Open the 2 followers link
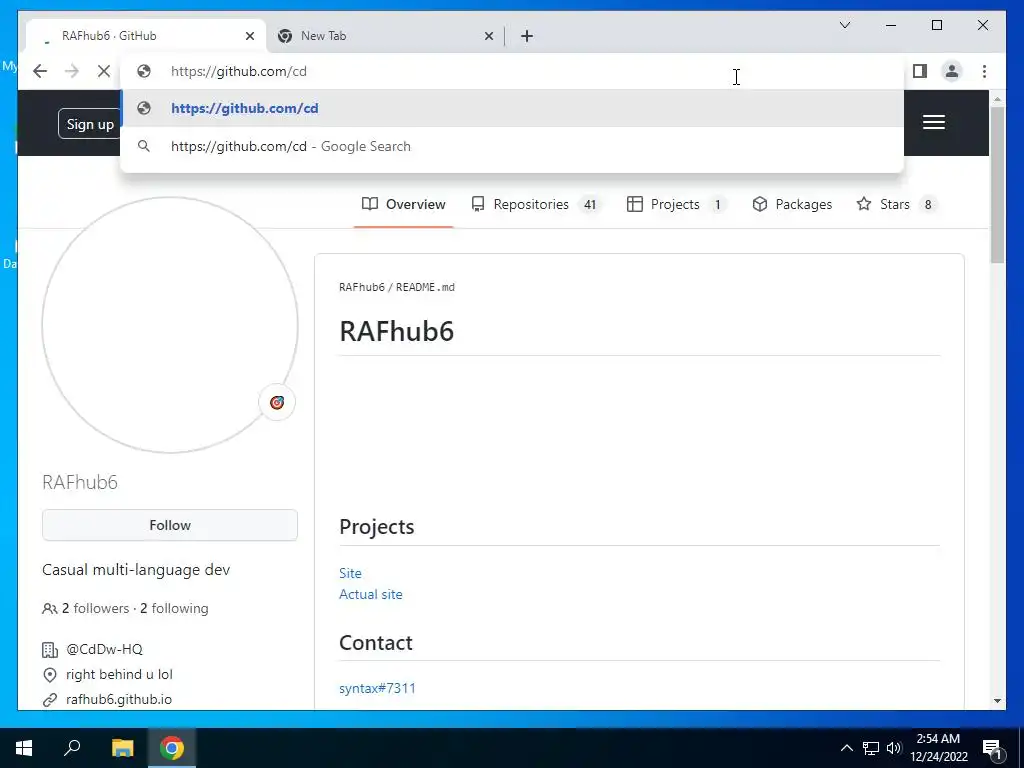The image size is (1024, 768). [95, 609]
